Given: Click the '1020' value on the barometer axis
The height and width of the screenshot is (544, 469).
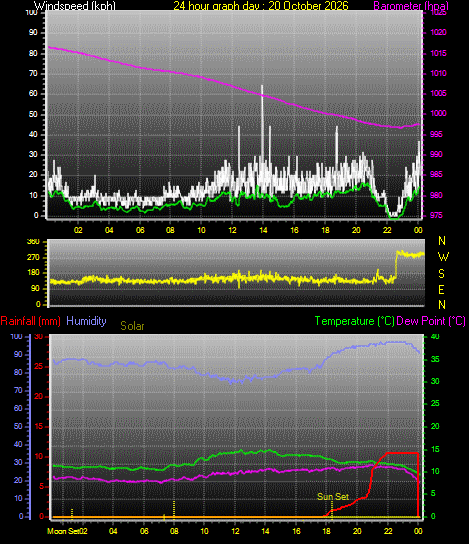Looking at the screenshot, I should point(438,32).
